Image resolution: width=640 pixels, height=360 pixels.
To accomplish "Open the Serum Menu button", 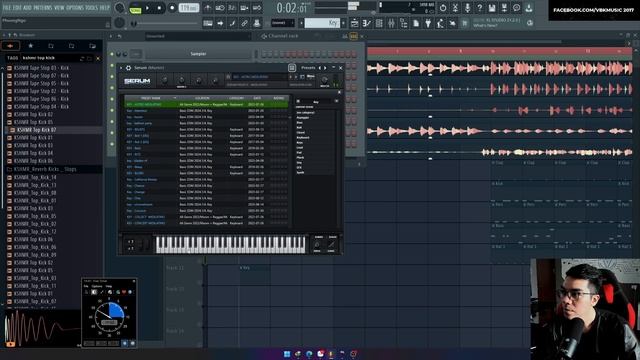I will (311, 77).
